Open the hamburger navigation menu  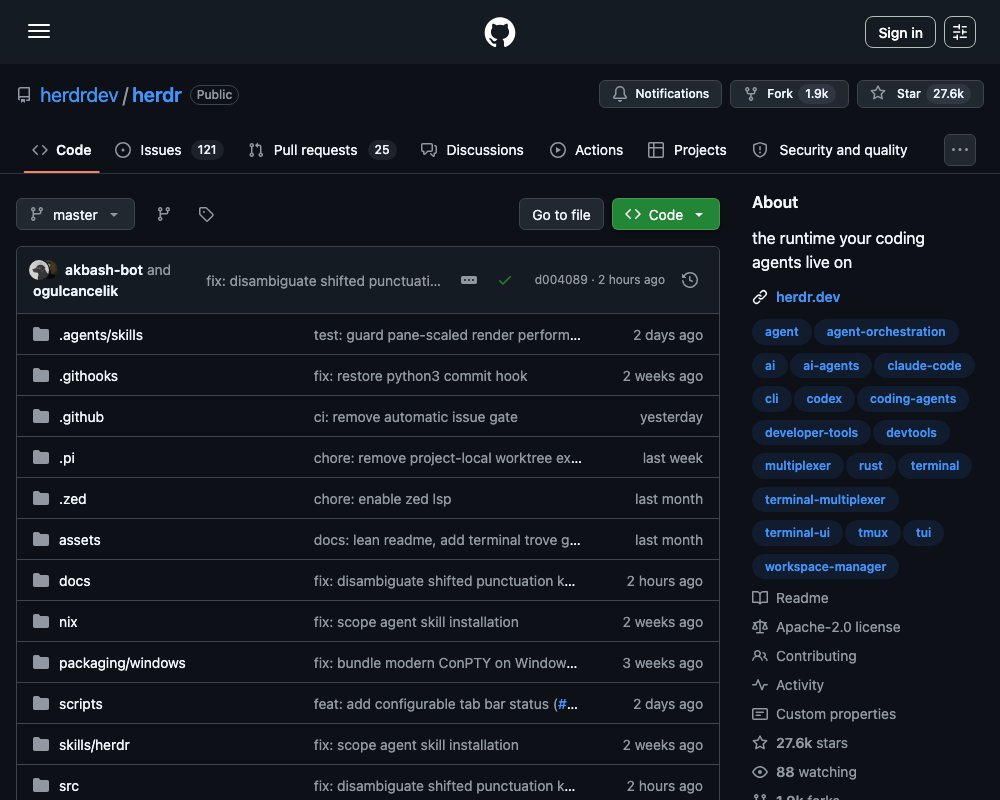tap(39, 31)
